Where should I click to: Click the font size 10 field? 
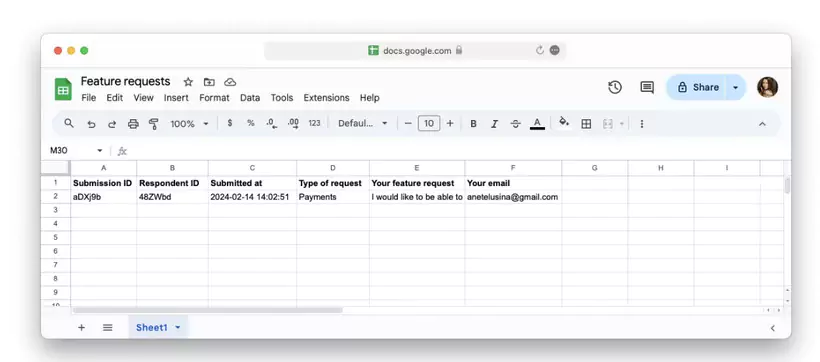(429, 124)
